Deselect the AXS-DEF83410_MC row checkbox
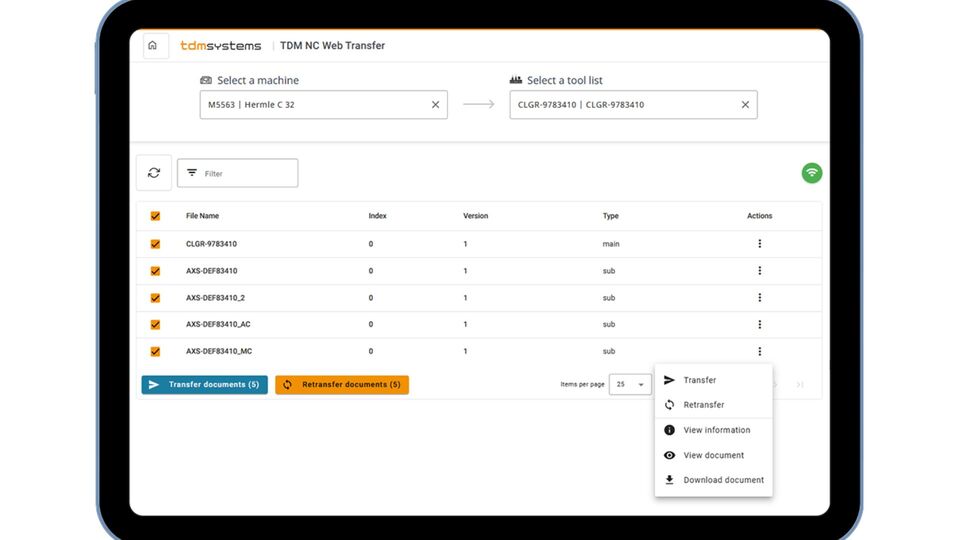960x540 pixels. click(x=155, y=352)
